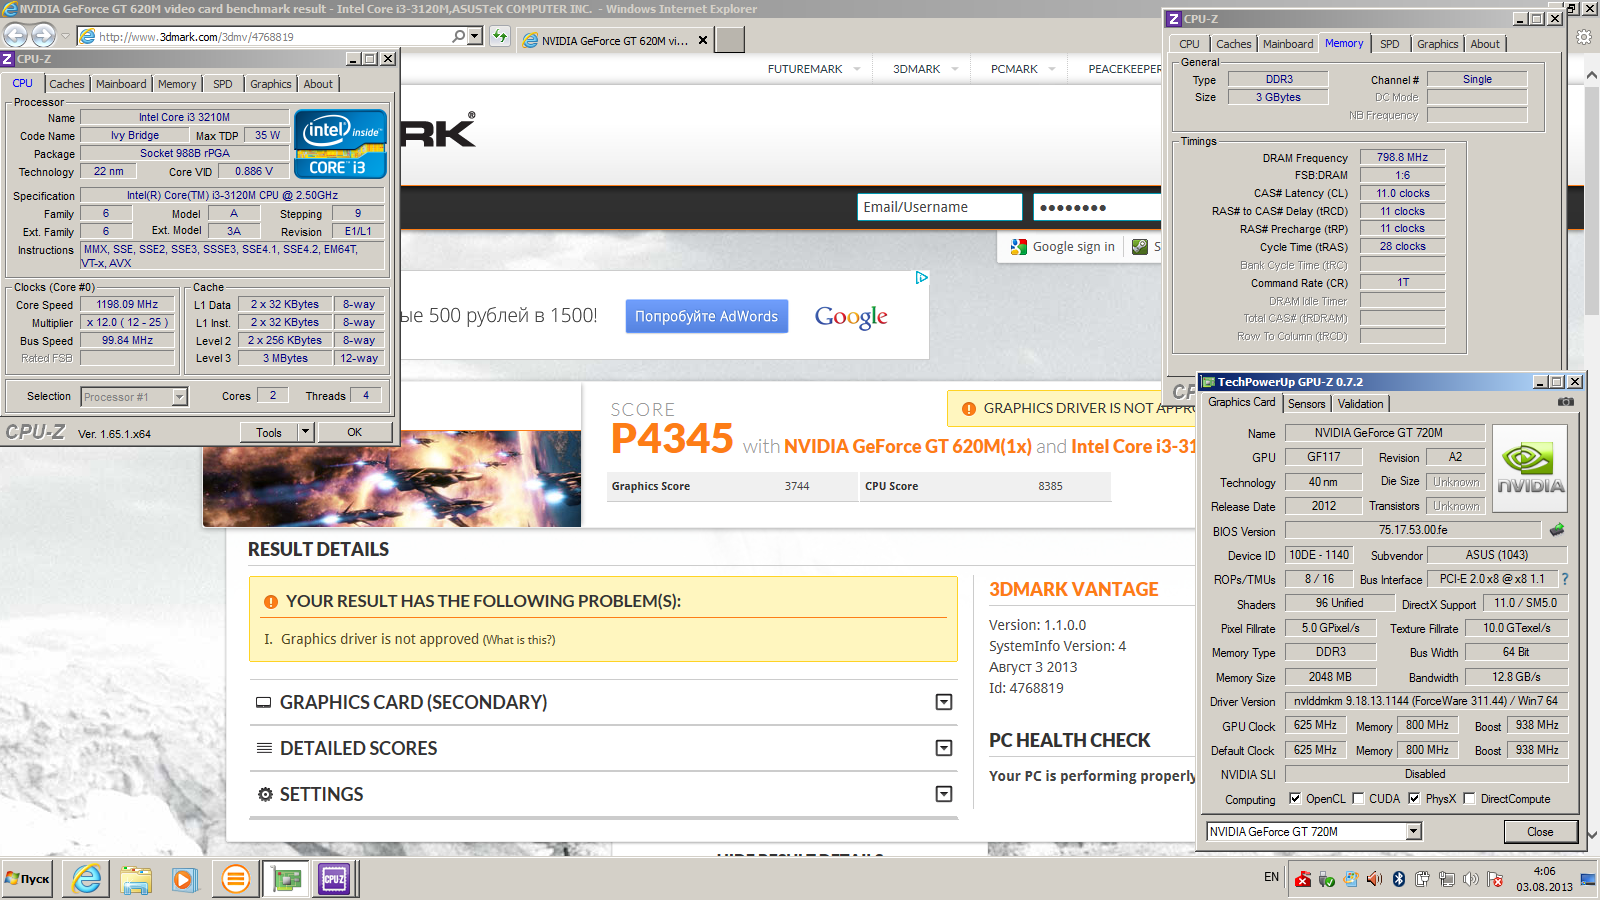Take GPU-Z screenshot with camera icon
This screenshot has width=1600, height=900.
coord(1566,402)
